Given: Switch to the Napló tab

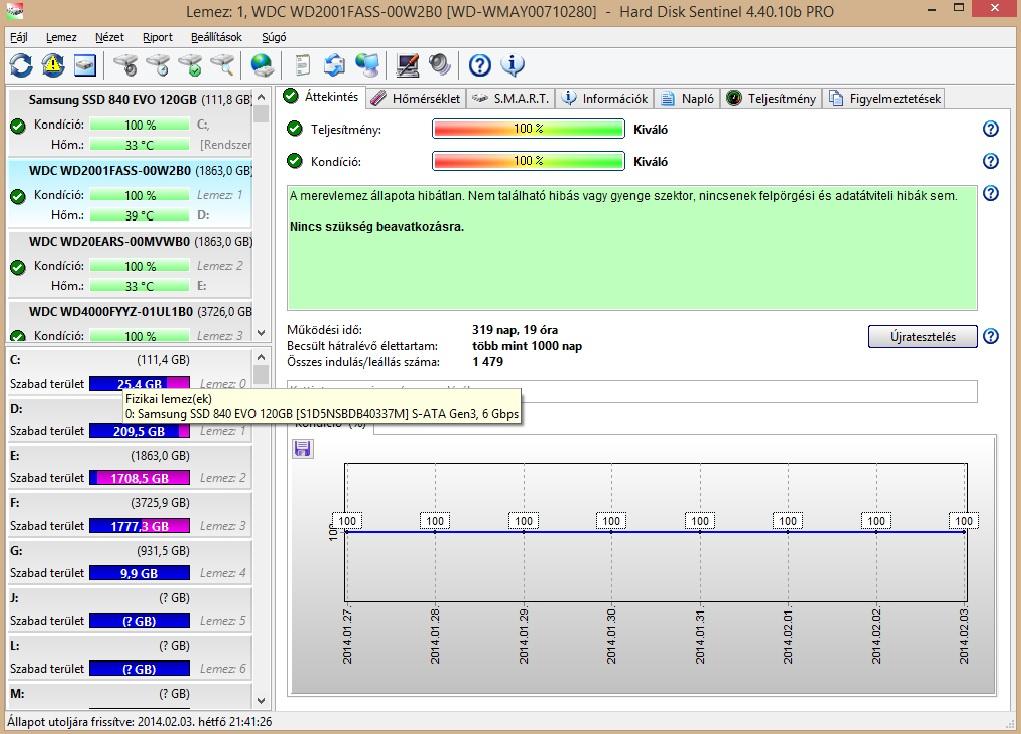Looking at the screenshot, I should (688, 98).
